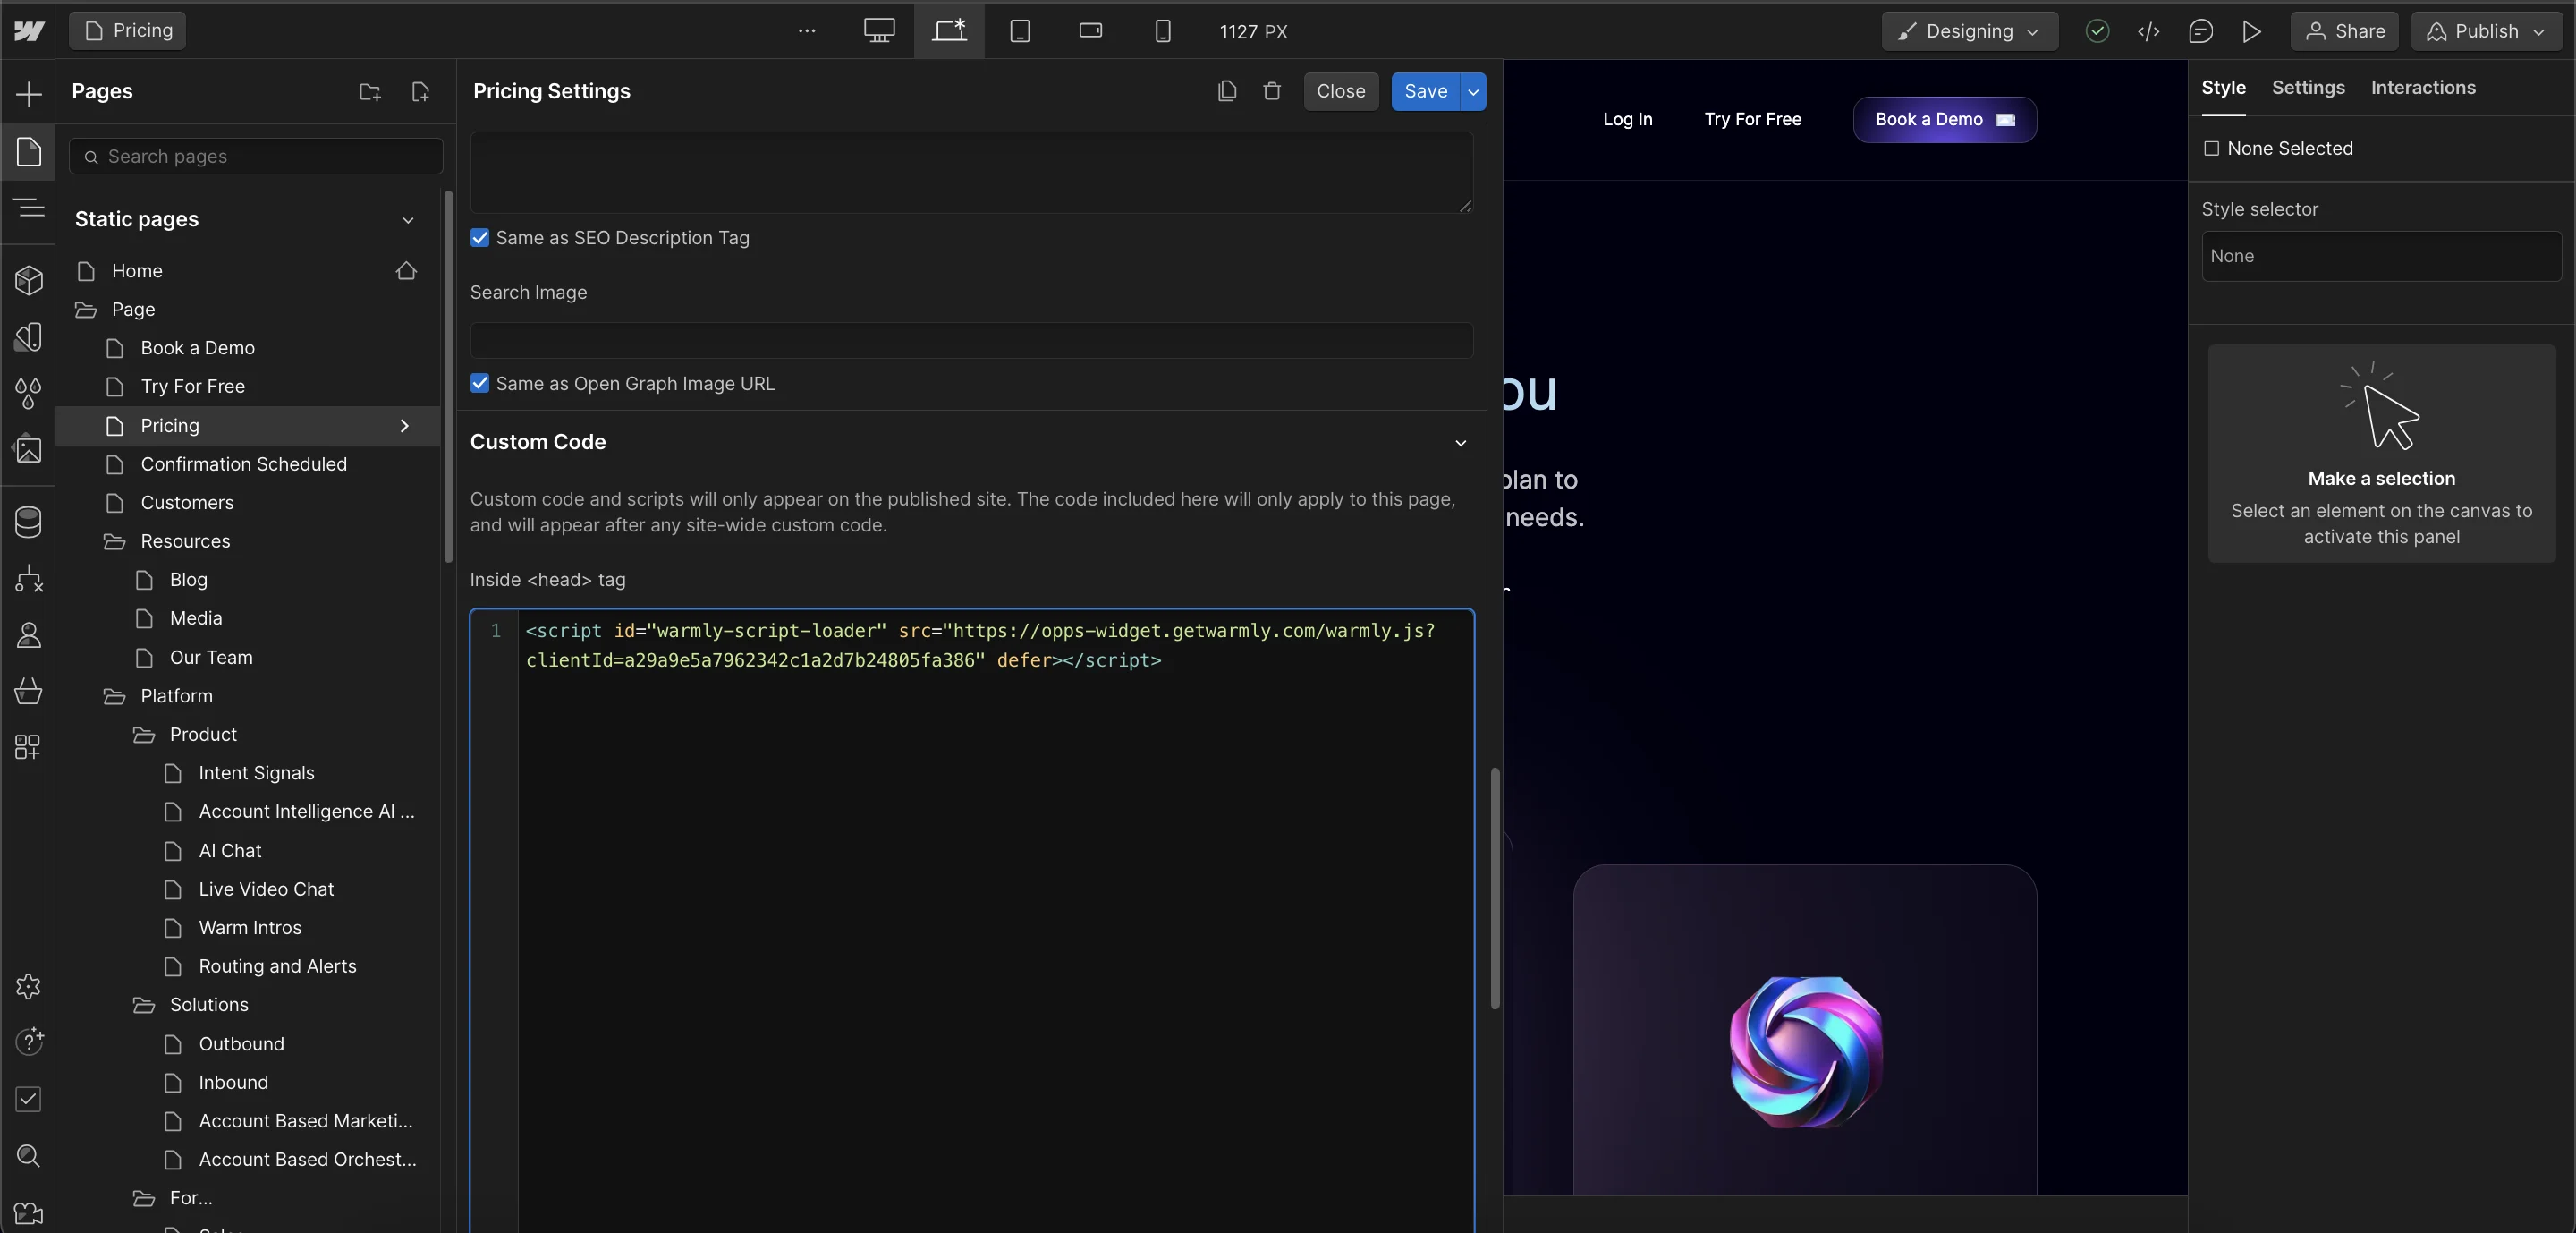The image size is (2576, 1233).
Task: Create a new page
Action: pyautogui.click(x=421, y=92)
